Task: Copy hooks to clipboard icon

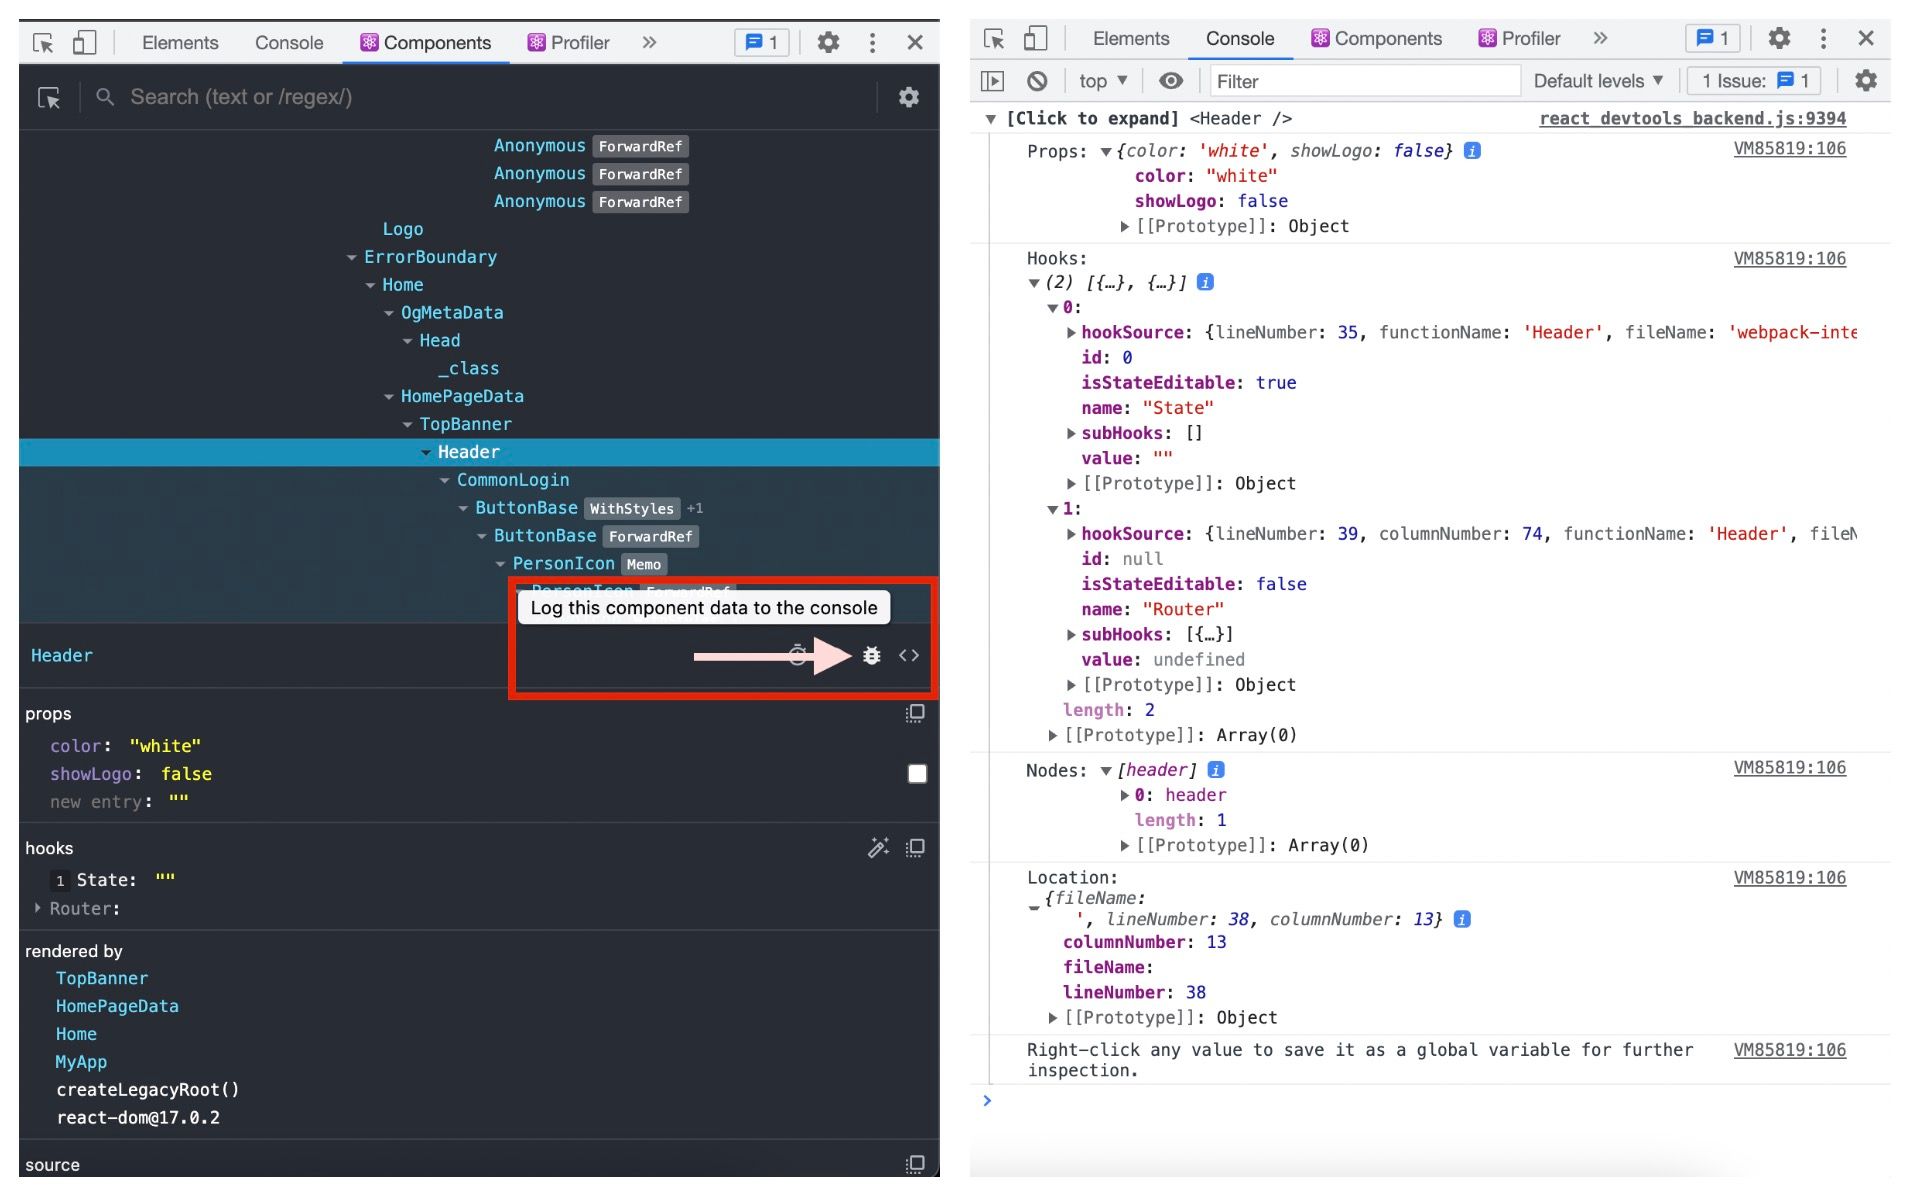Action: (915, 848)
